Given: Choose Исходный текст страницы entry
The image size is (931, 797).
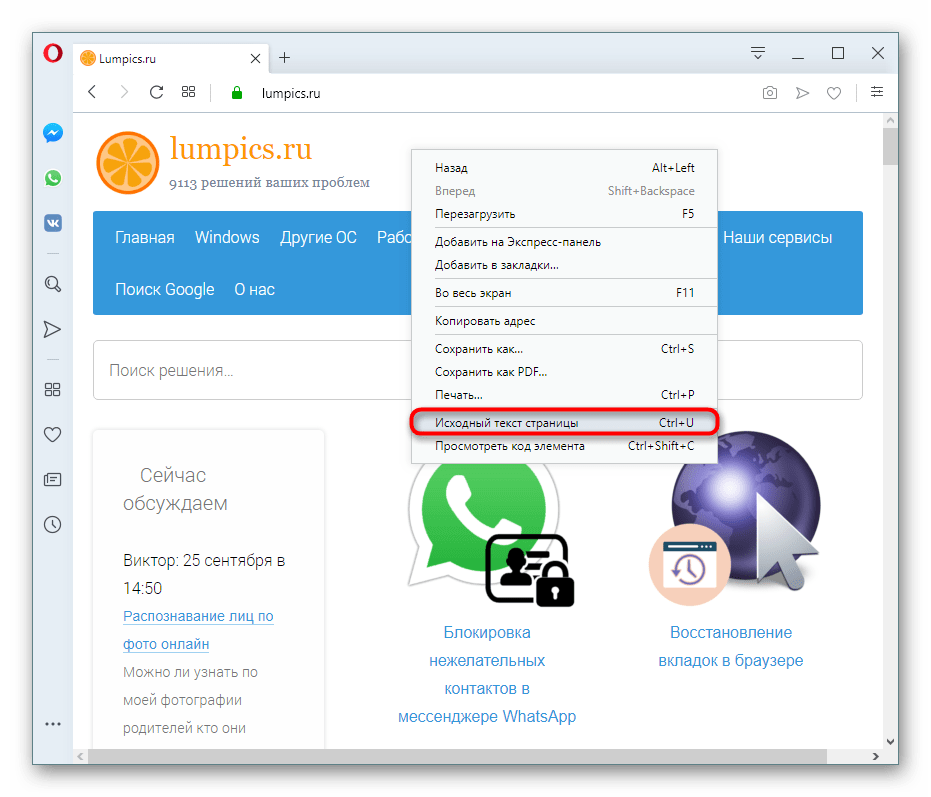Looking at the screenshot, I should (x=564, y=423).
